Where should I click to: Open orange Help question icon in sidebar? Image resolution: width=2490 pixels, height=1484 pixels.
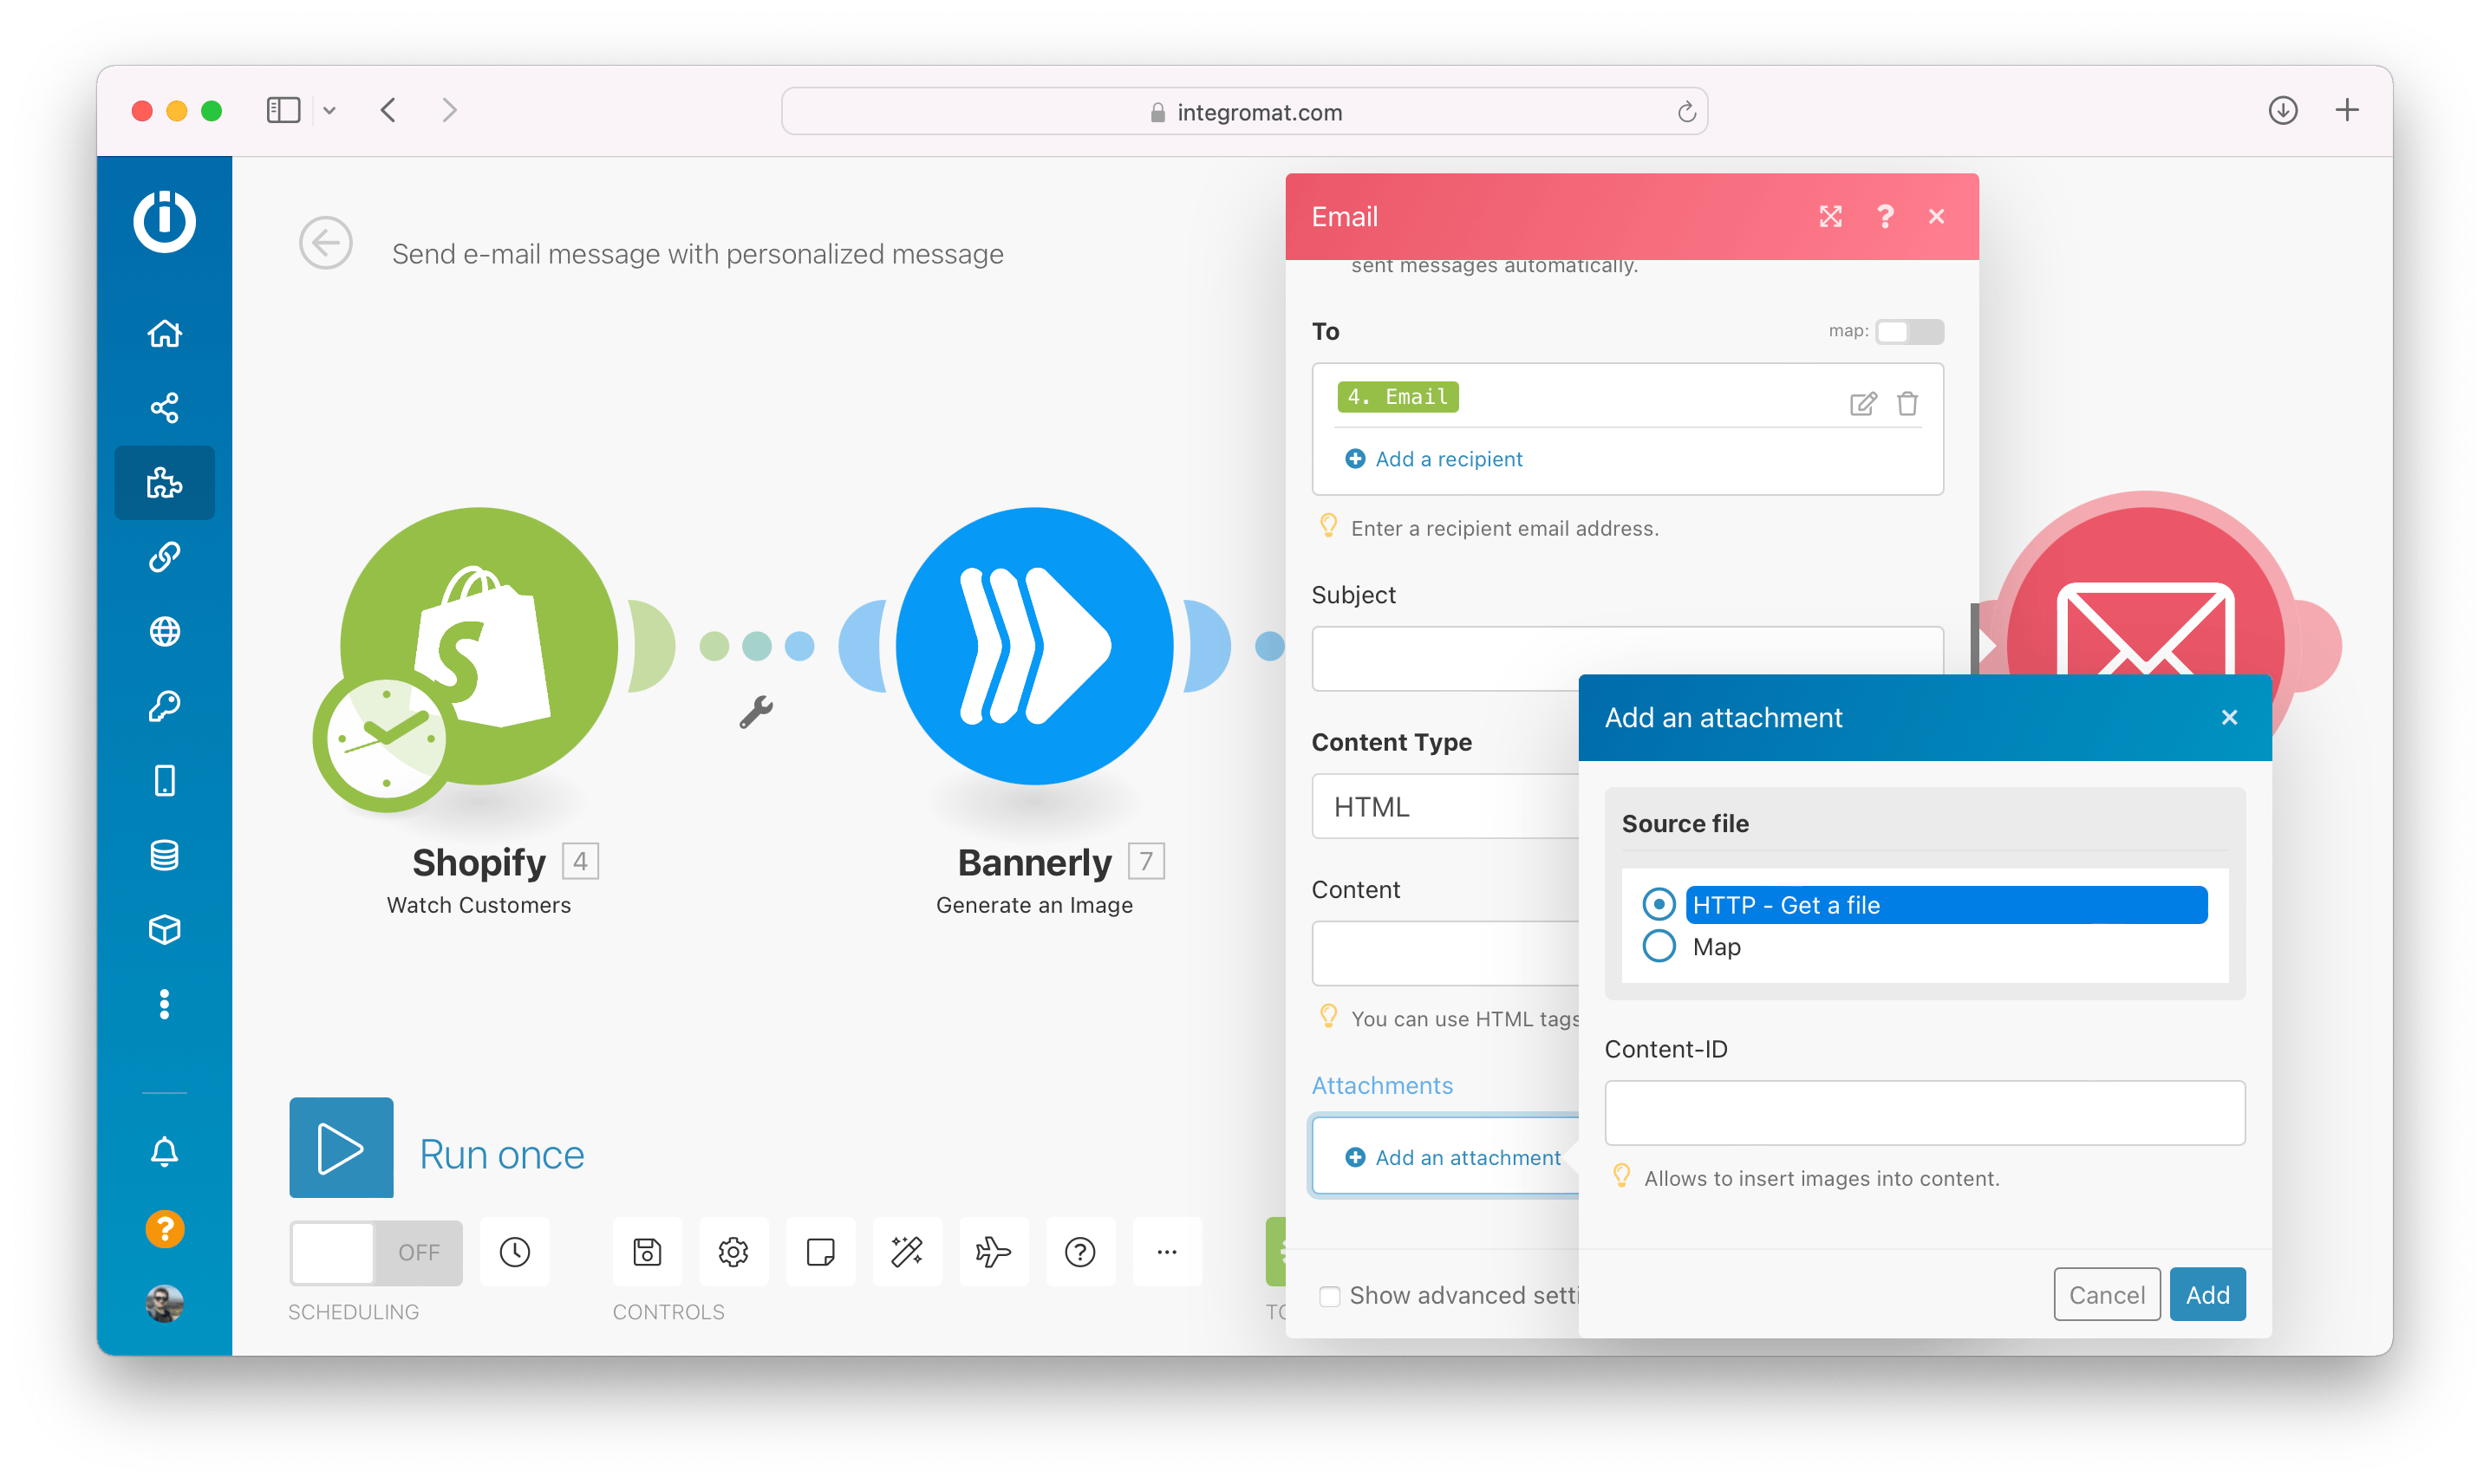[x=164, y=1228]
